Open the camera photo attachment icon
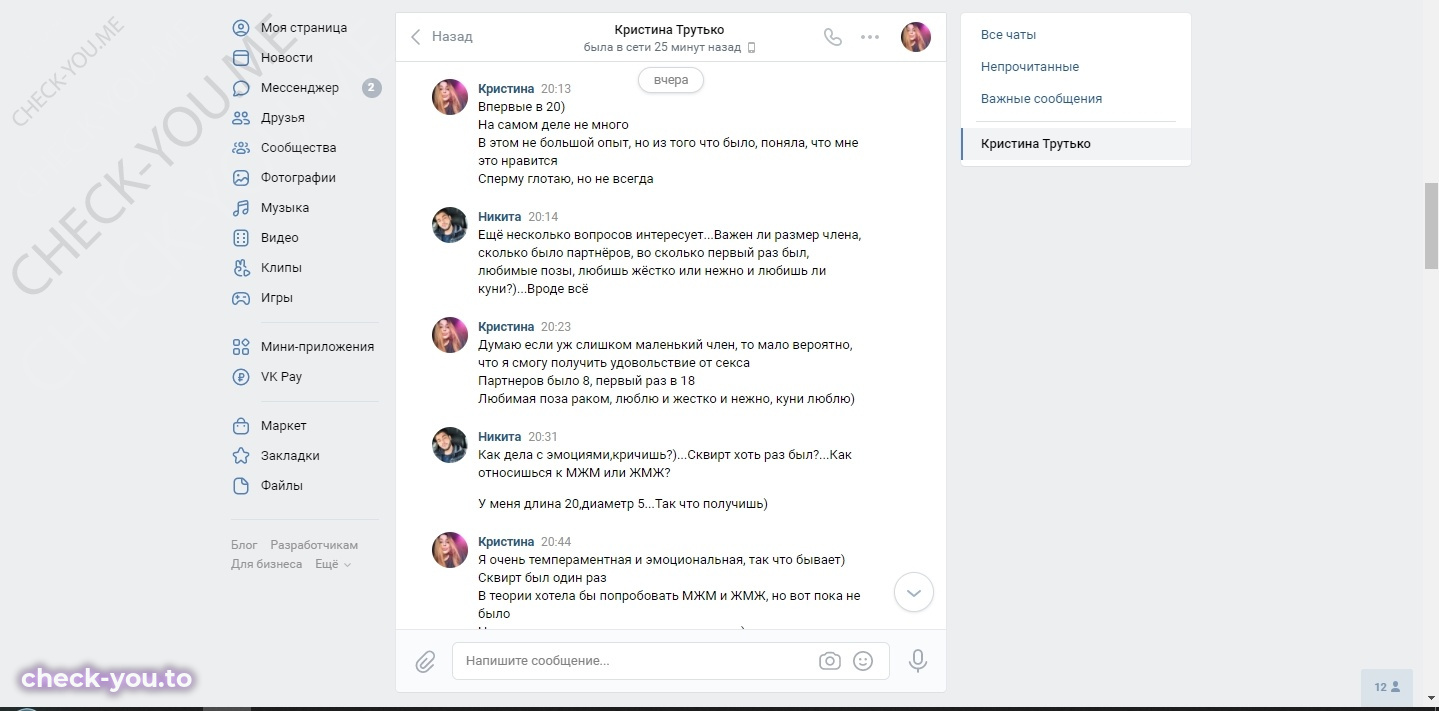The height and width of the screenshot is (711, 1439). point(829,661)
